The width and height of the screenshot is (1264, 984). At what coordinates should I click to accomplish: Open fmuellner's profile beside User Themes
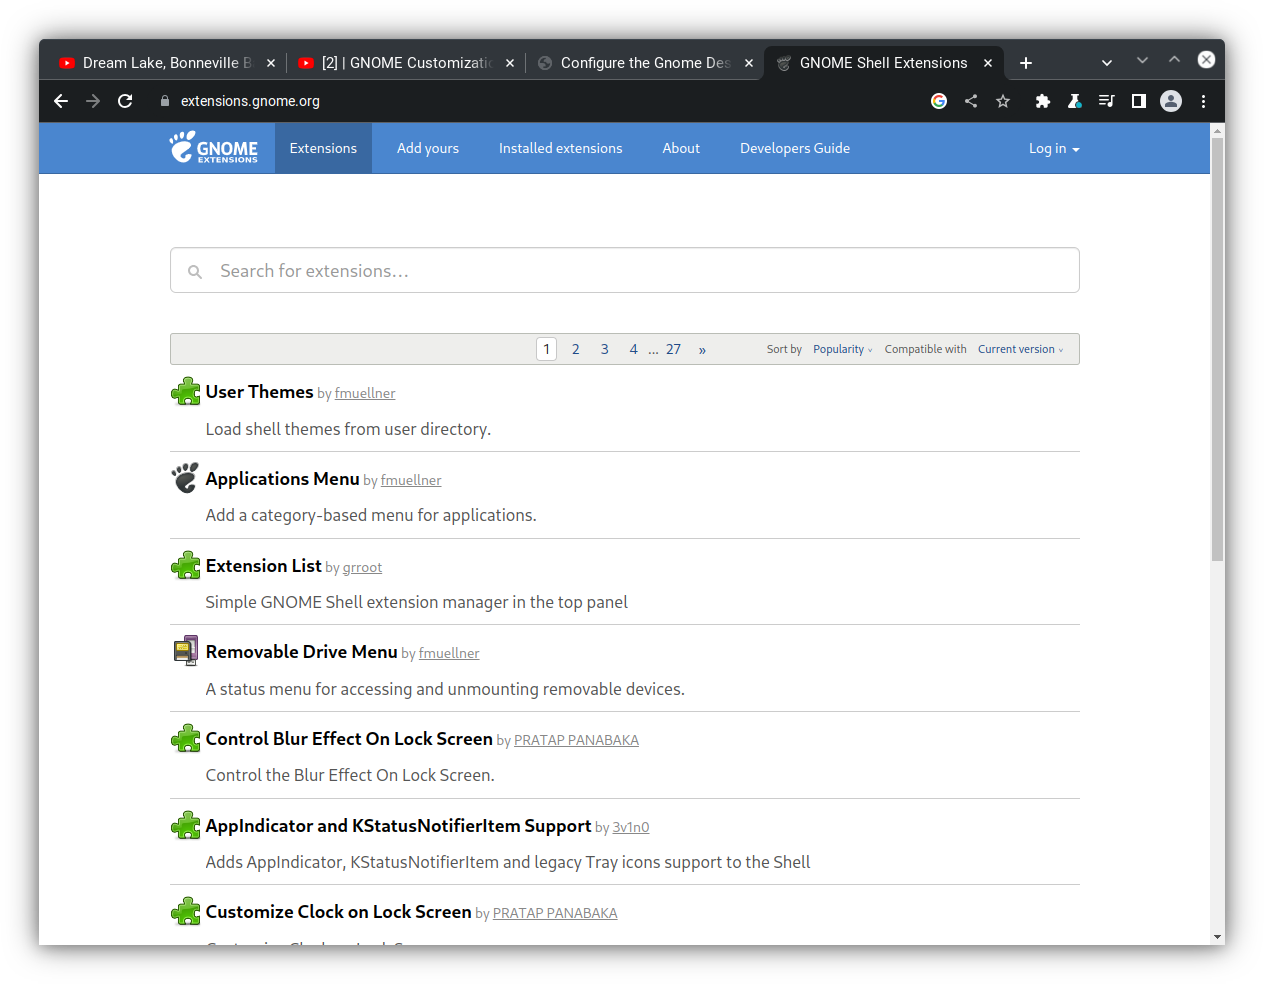[365, 394]
